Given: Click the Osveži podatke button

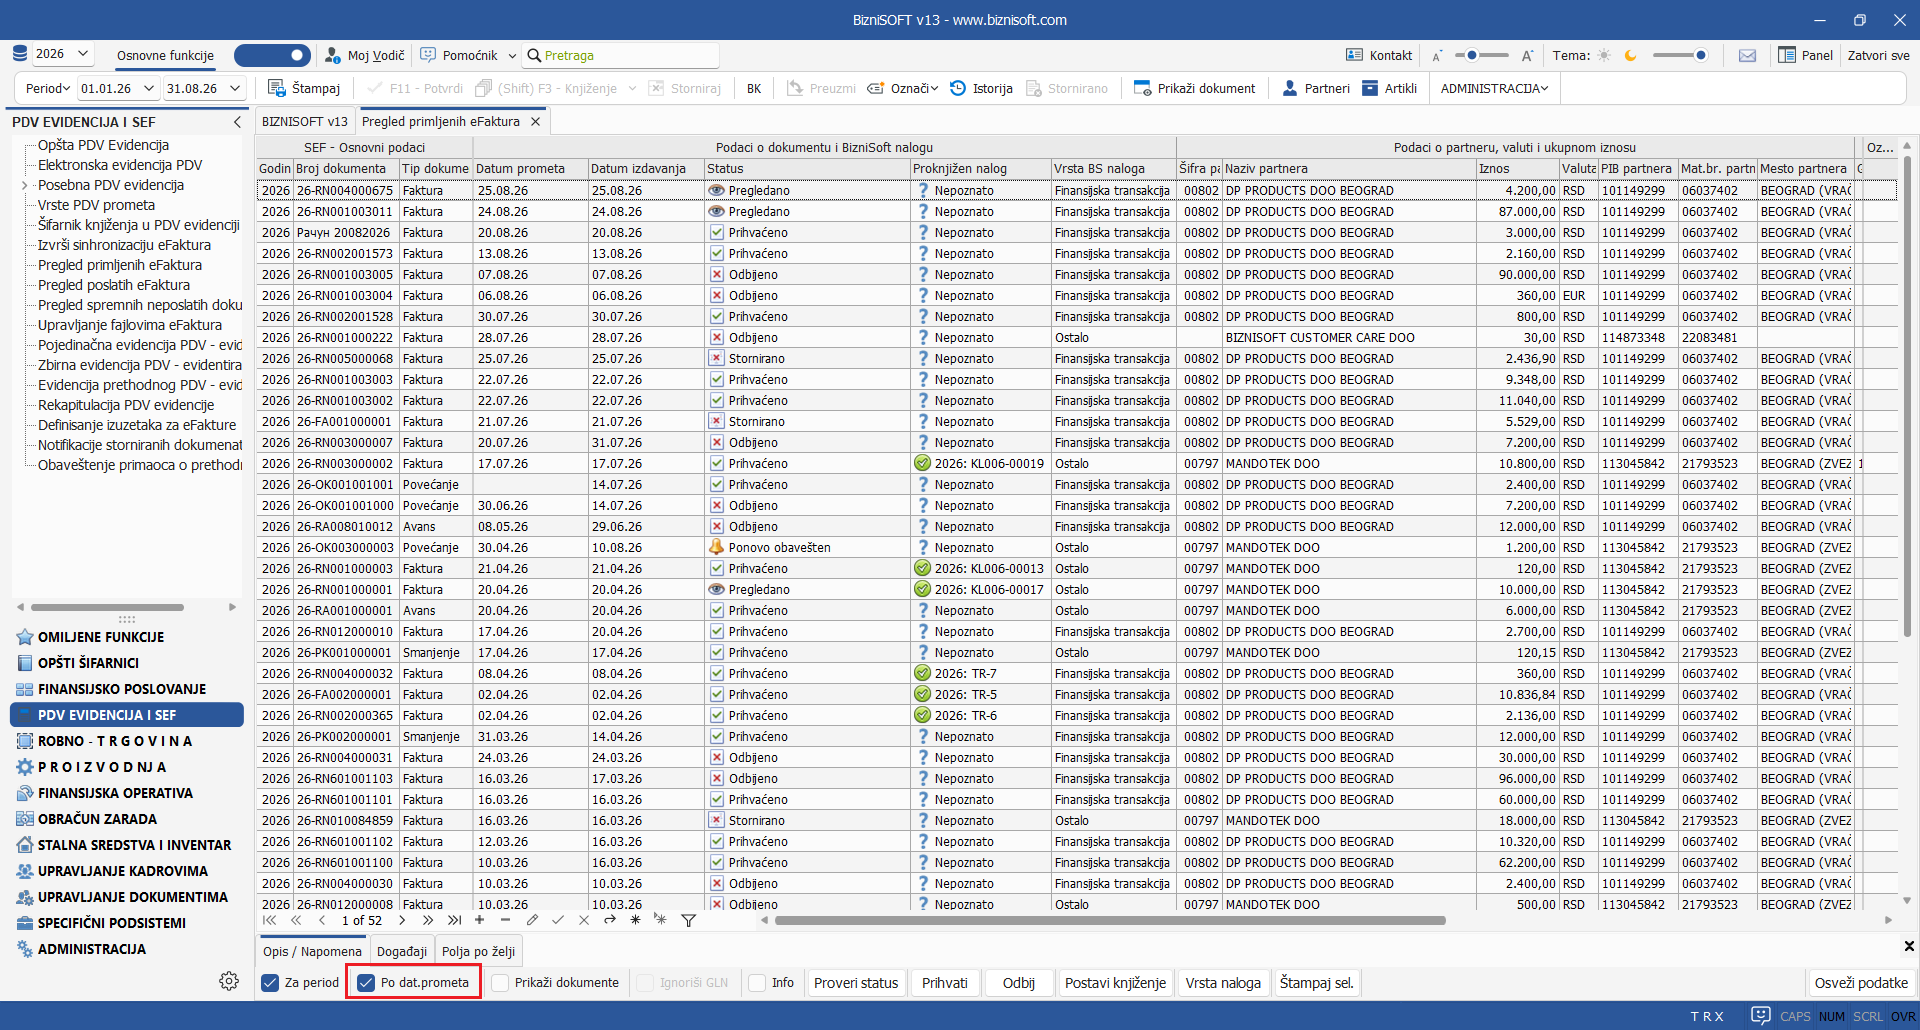Looking at the screenshot, I should click(1861, 983).
